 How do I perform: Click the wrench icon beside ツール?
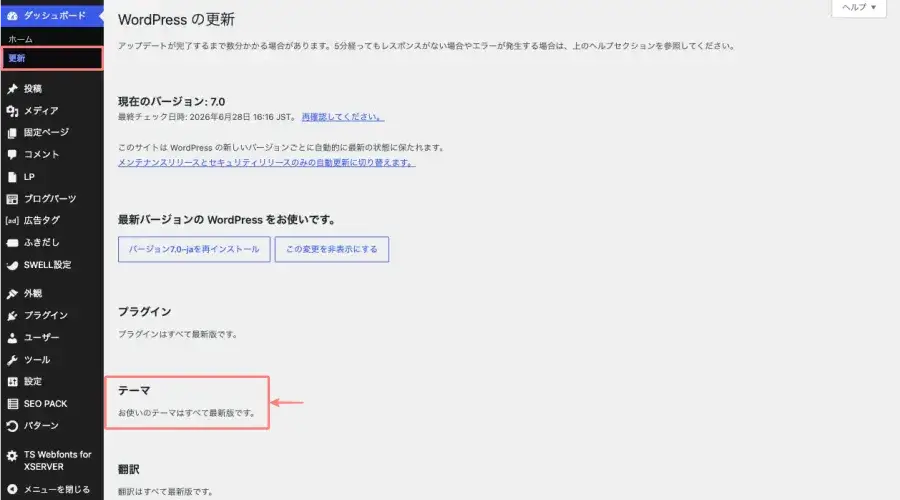coord(12,360)
